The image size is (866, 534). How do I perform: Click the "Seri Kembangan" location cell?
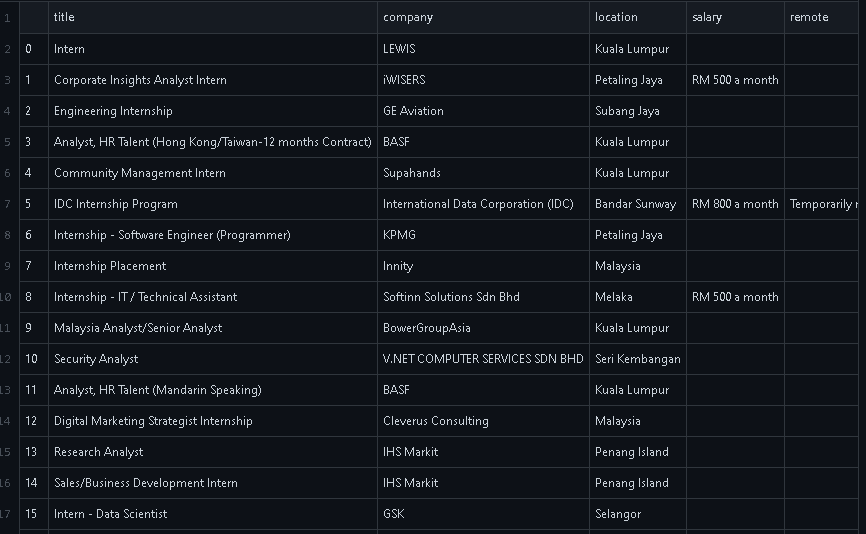point(637,359)
